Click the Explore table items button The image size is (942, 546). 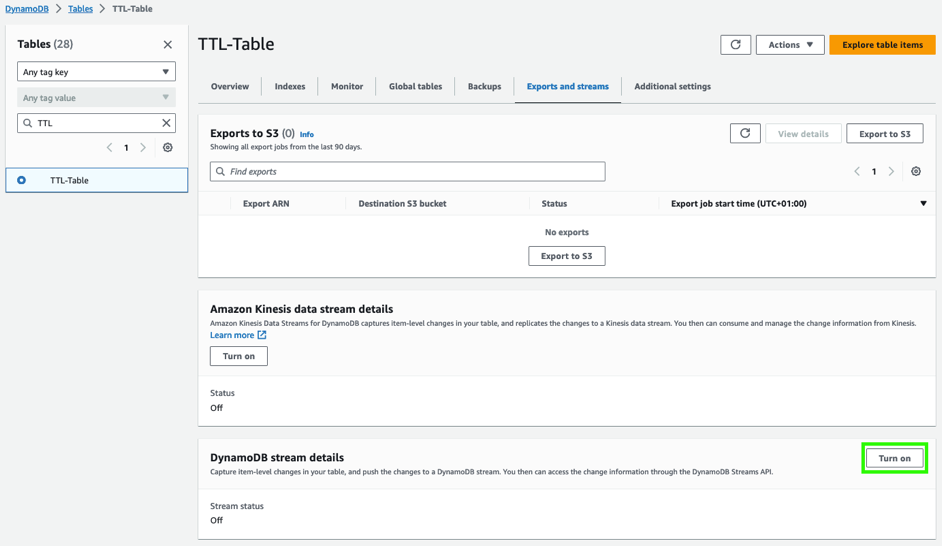point(882,45)
